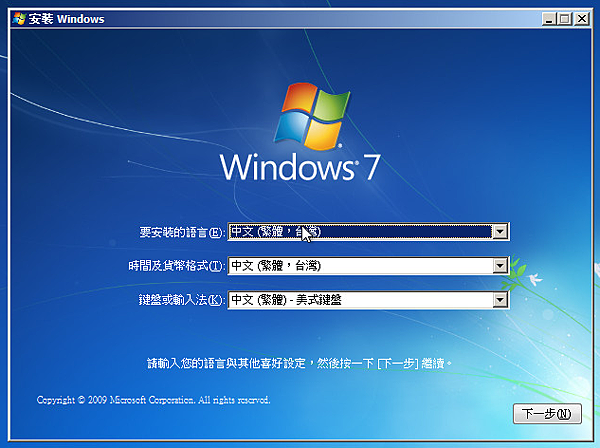Image resolution: width=600 pixels, height=448 pixels.
Task: Minimize the 安裝 Windows window
Action: (x=549, y=19)
